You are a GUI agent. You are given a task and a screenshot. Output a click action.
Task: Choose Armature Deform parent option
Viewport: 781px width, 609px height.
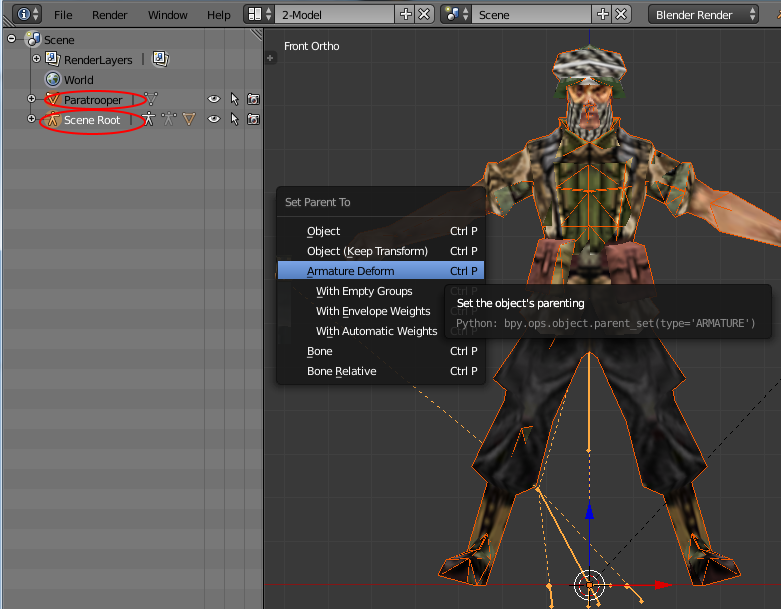381,271
